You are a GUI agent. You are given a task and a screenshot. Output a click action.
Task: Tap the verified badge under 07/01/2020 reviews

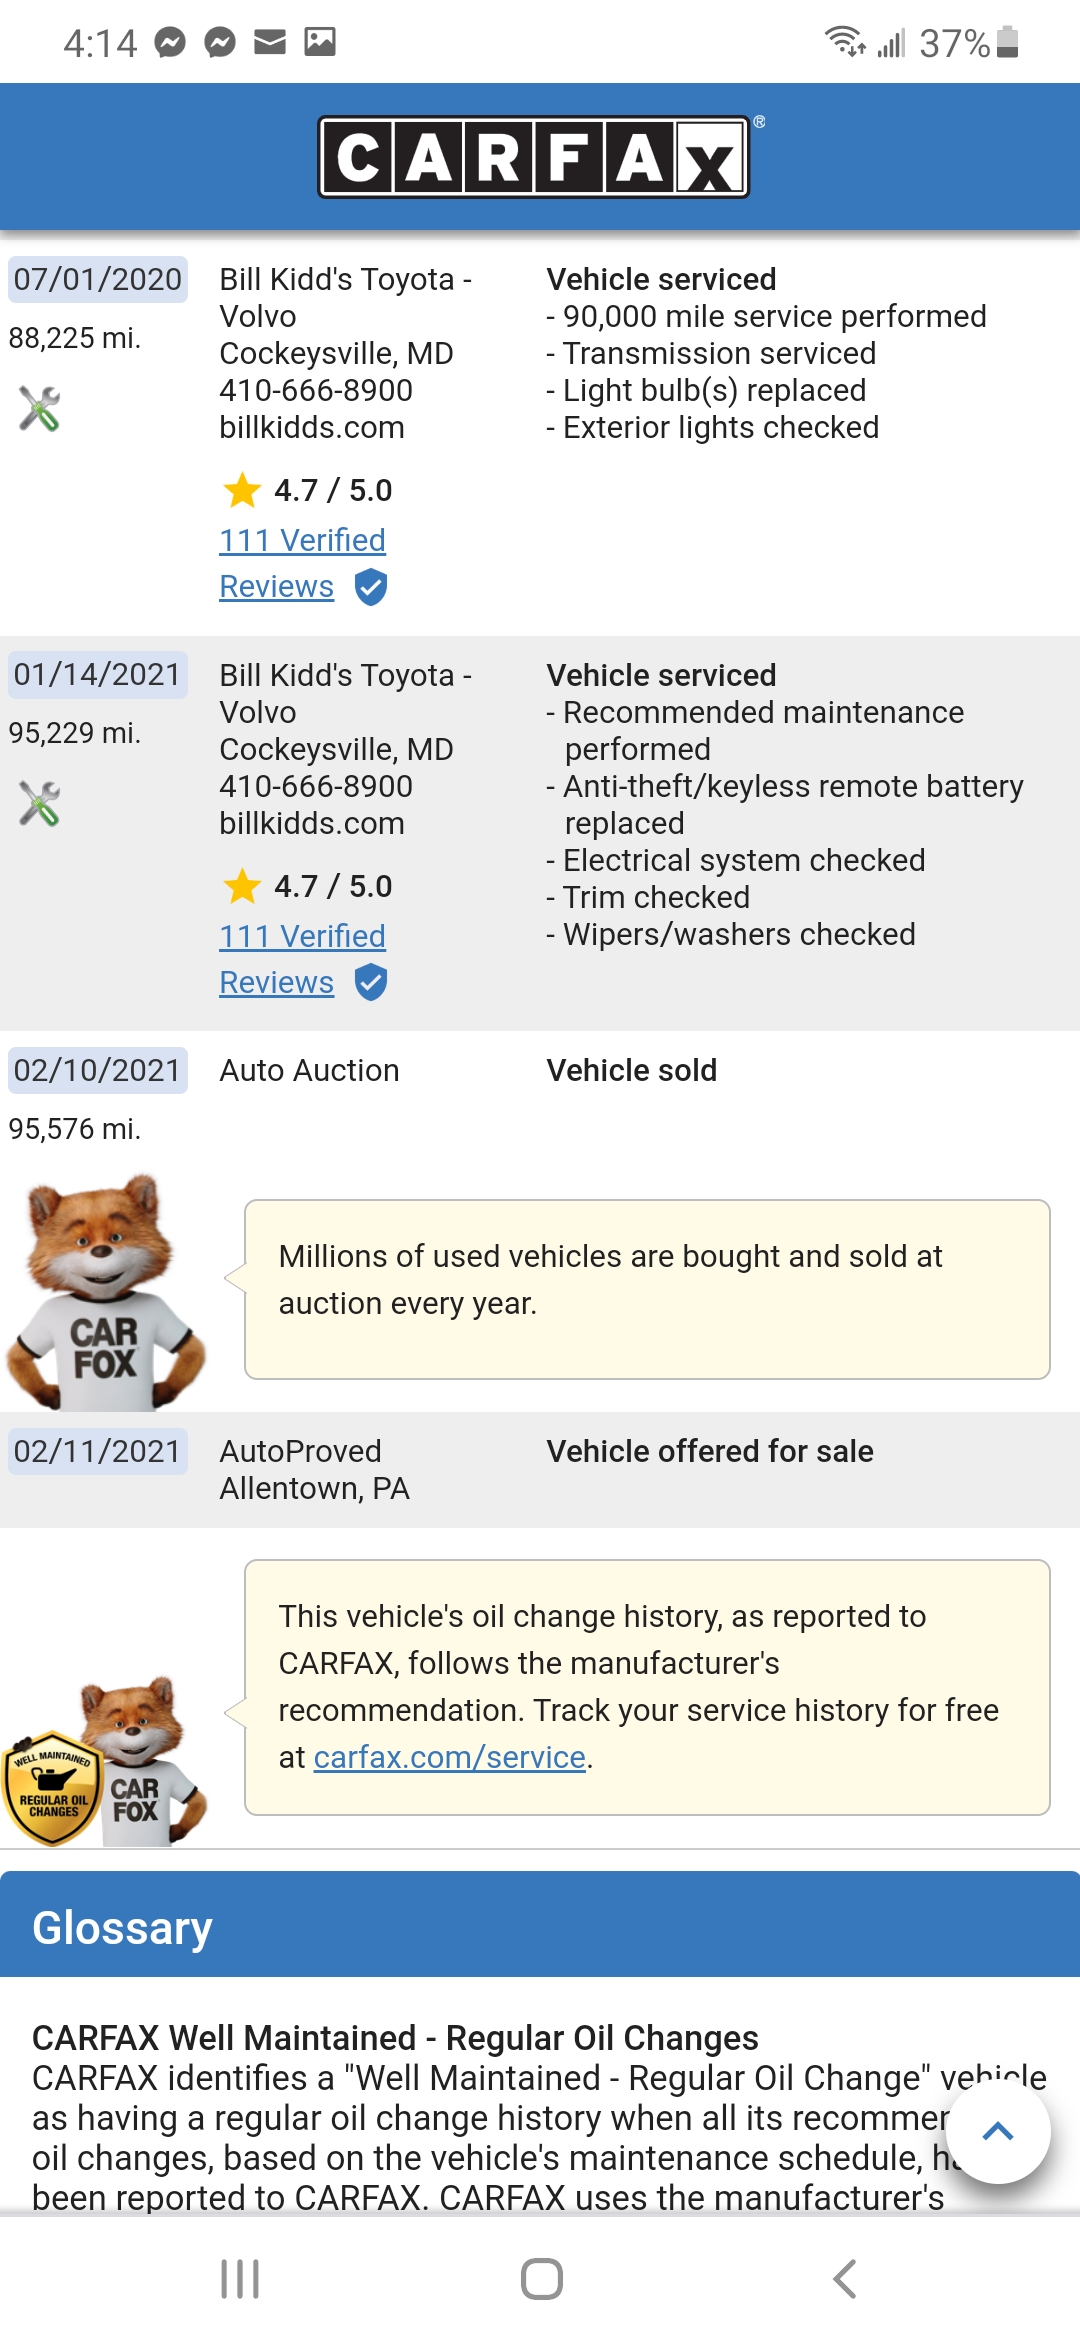point(371,587)
